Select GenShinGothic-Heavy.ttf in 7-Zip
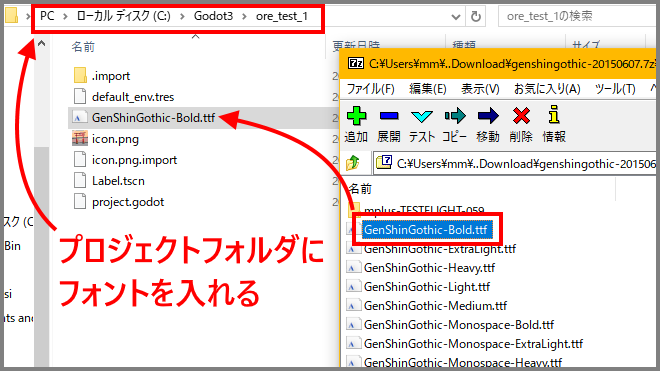This screenshot has width=660, height=371. tap(429, 268)
